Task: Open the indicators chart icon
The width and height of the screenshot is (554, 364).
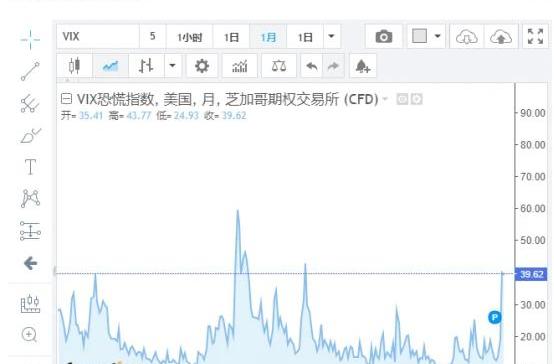Action: tap(240, 66)
